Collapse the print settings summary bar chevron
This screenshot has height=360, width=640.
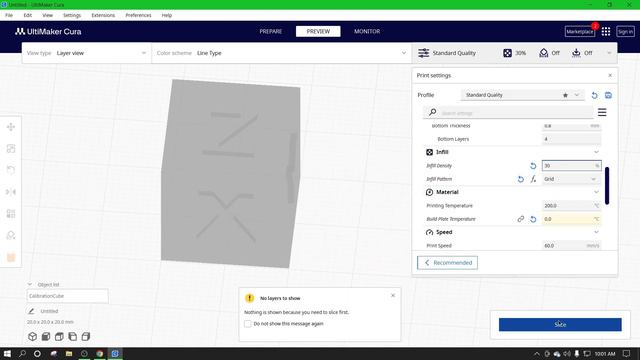[x=609, y=53]
